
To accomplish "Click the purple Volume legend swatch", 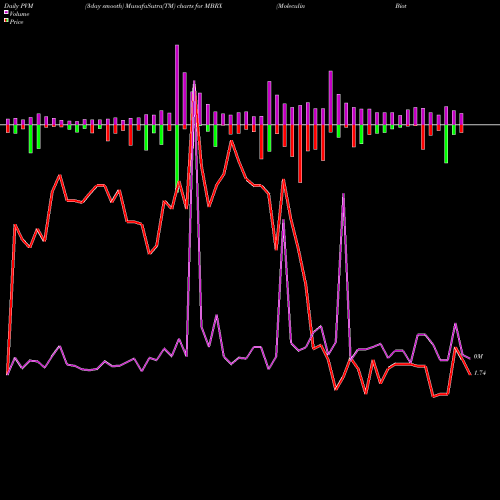I will click(6, 13).
